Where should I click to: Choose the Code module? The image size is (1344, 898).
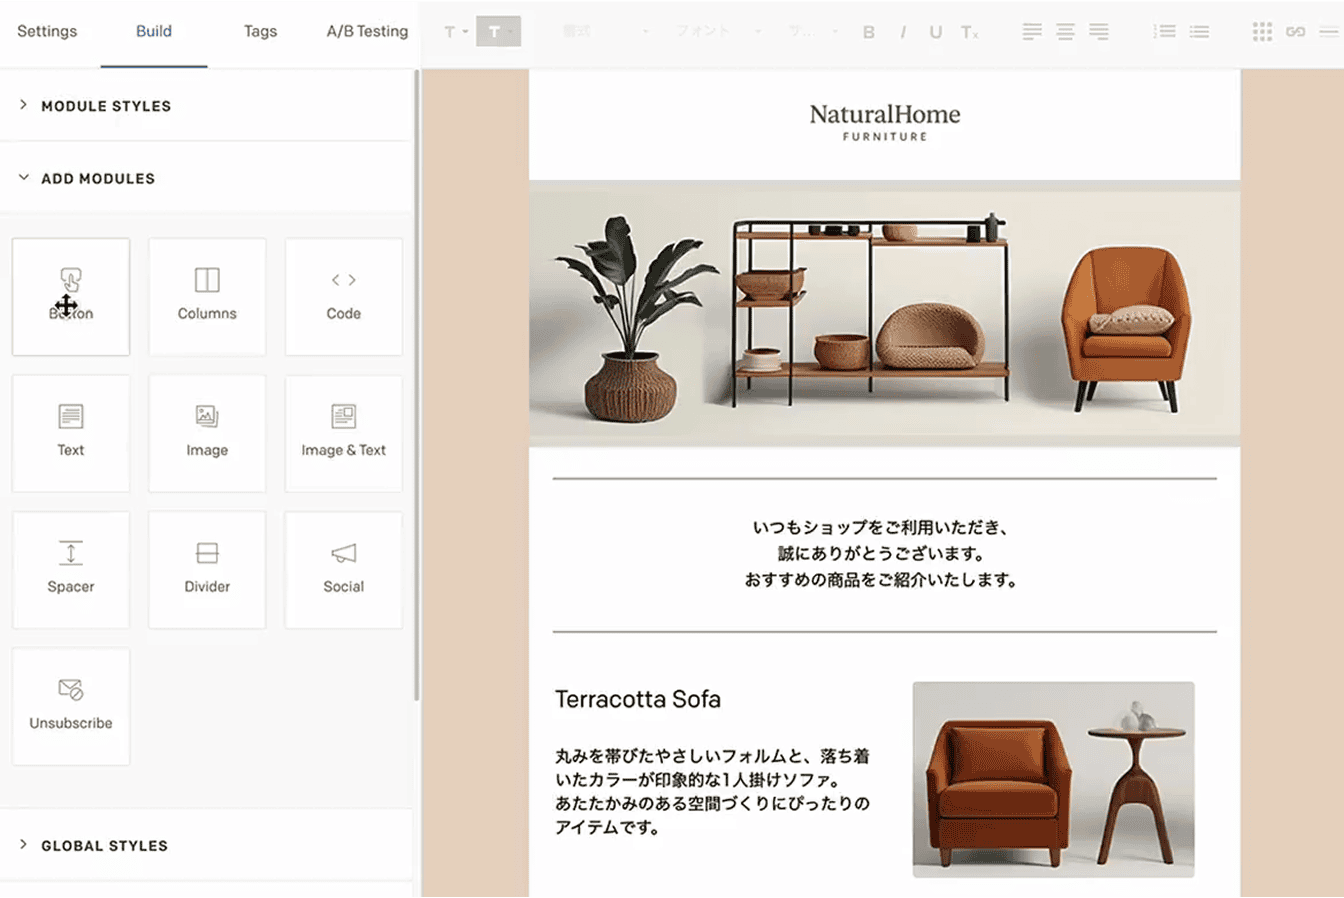(x=343, y=296)
